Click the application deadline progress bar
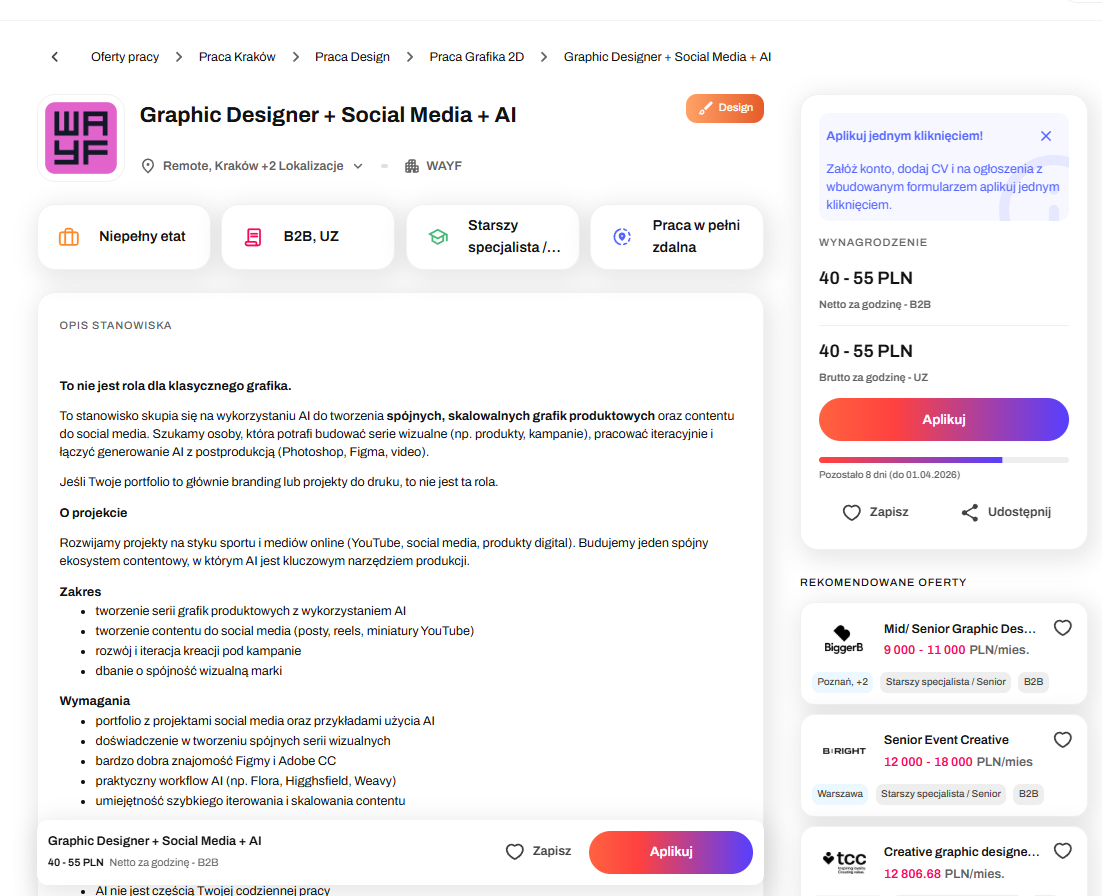Image resolution: width=1102 pixels, height=896 pixels. point(943,460)
